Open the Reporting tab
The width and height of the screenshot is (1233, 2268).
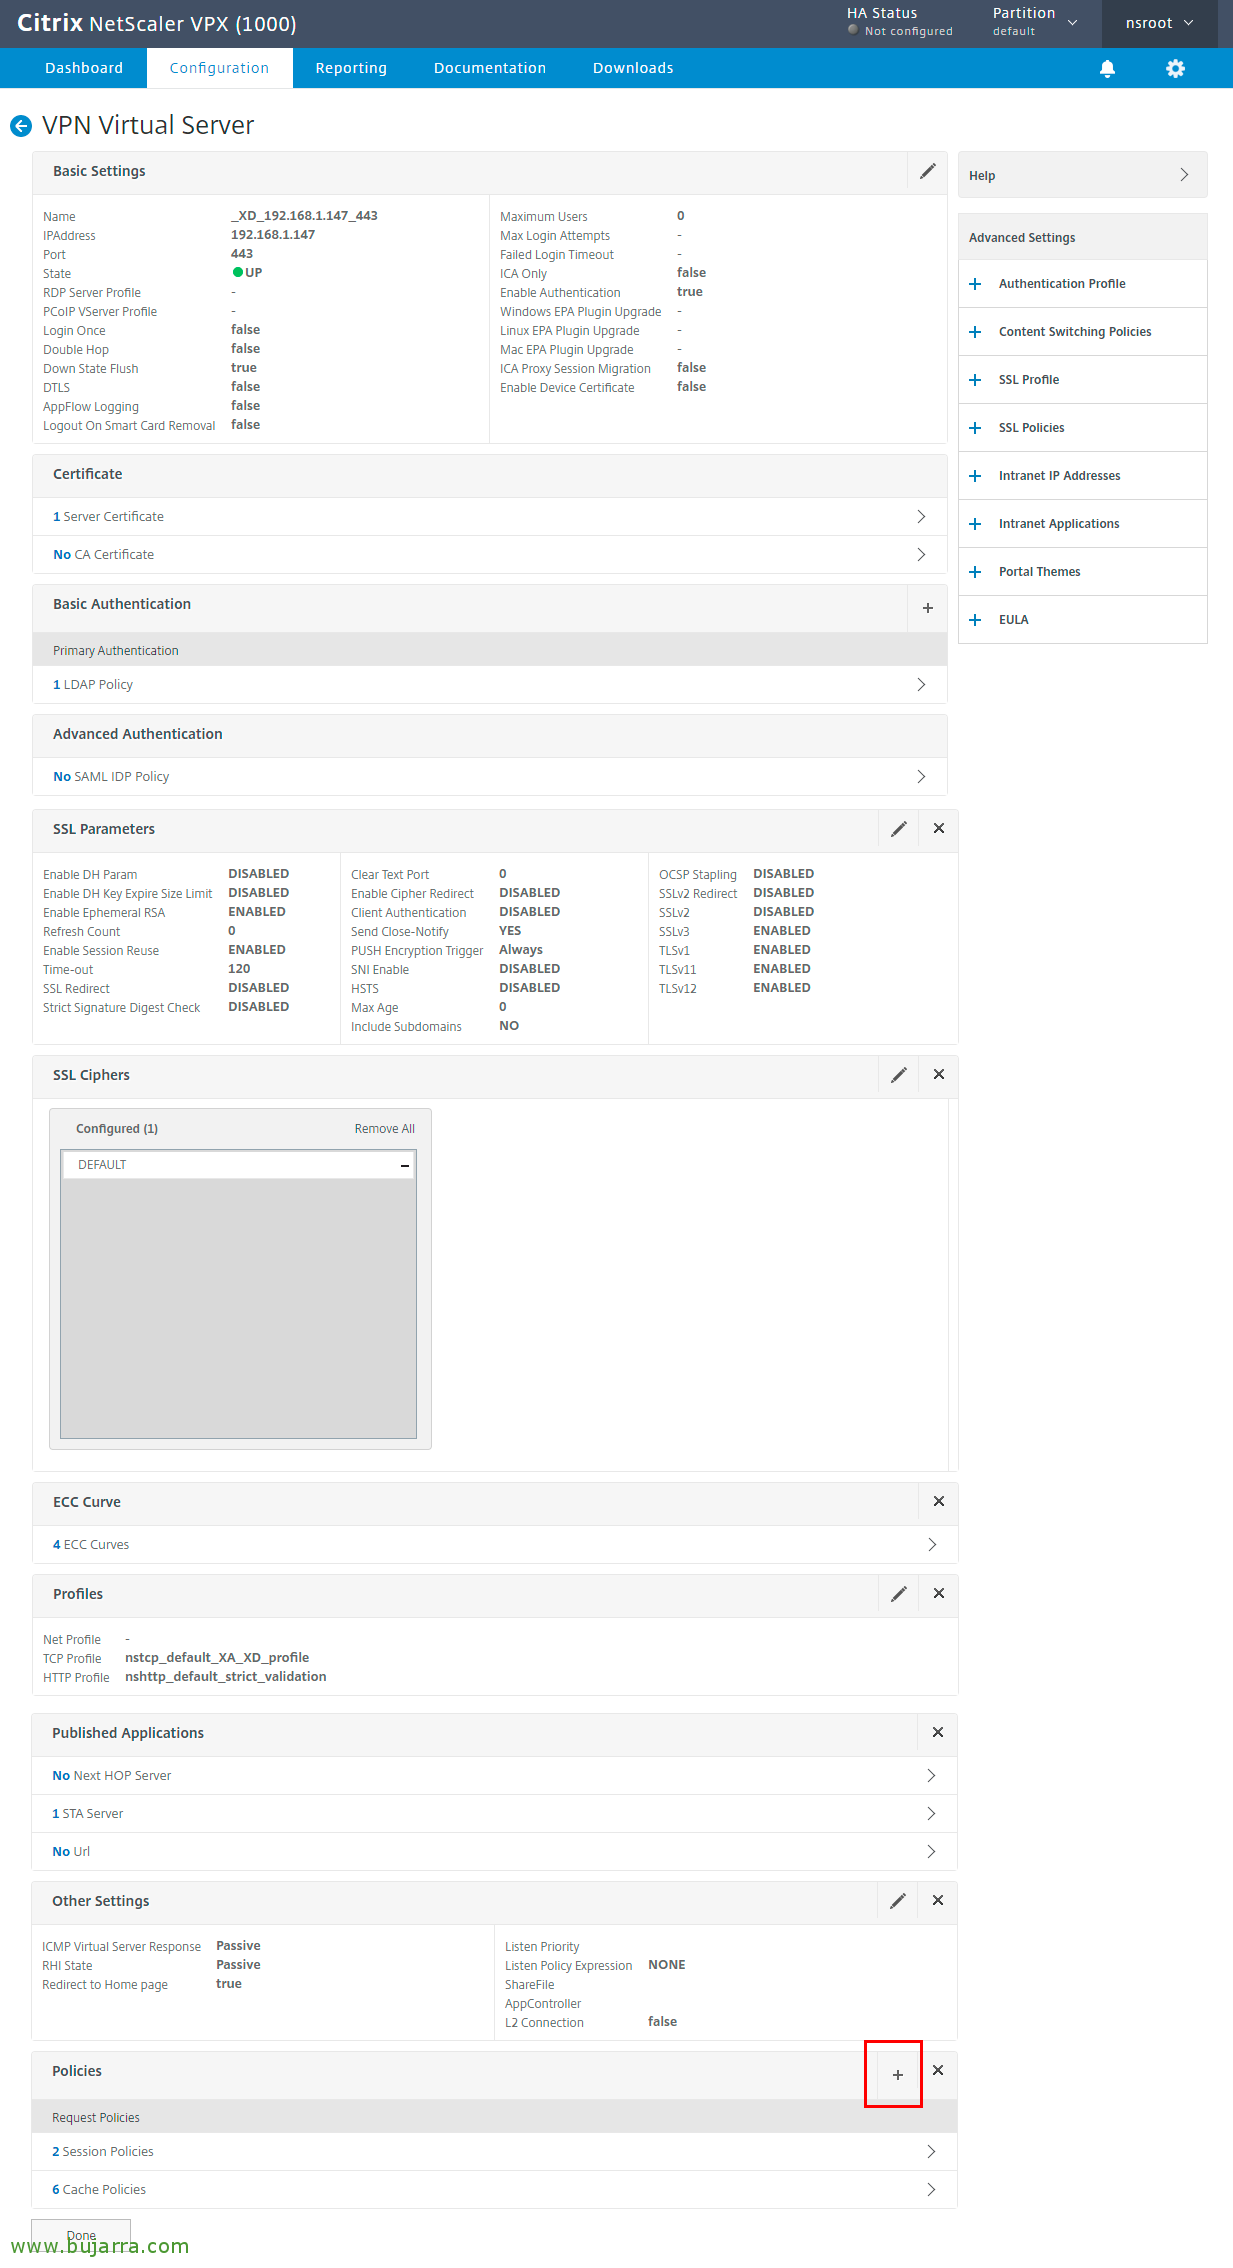coord(351,68)
